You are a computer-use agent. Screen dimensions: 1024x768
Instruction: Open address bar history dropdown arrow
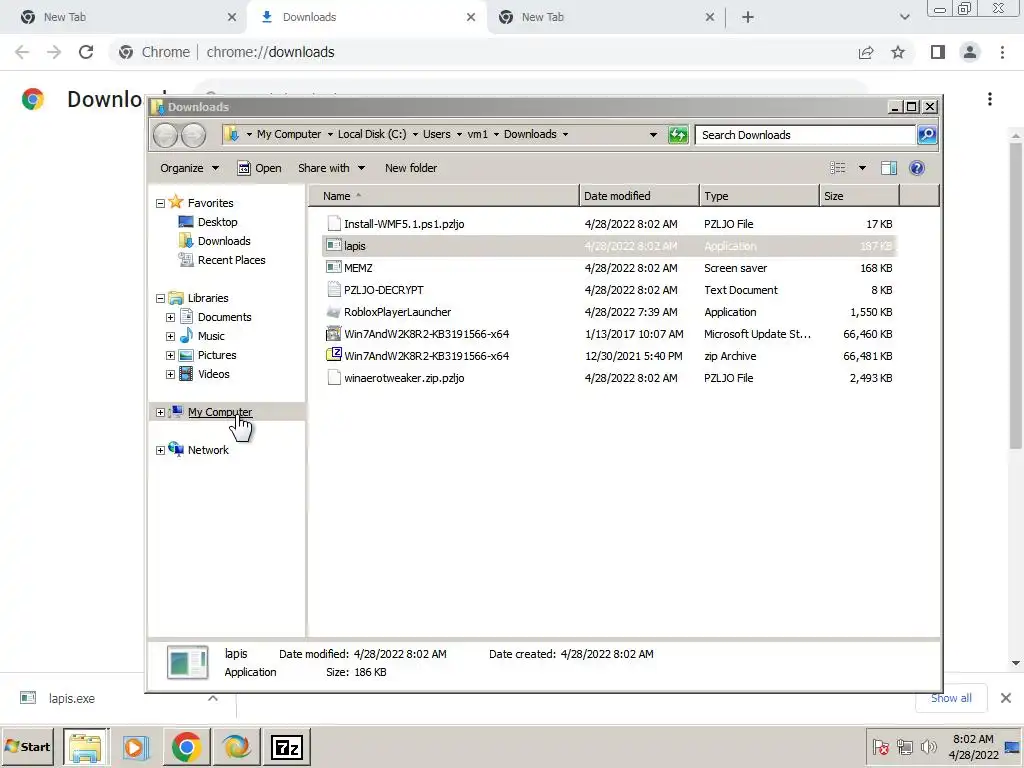coord(653,135)
